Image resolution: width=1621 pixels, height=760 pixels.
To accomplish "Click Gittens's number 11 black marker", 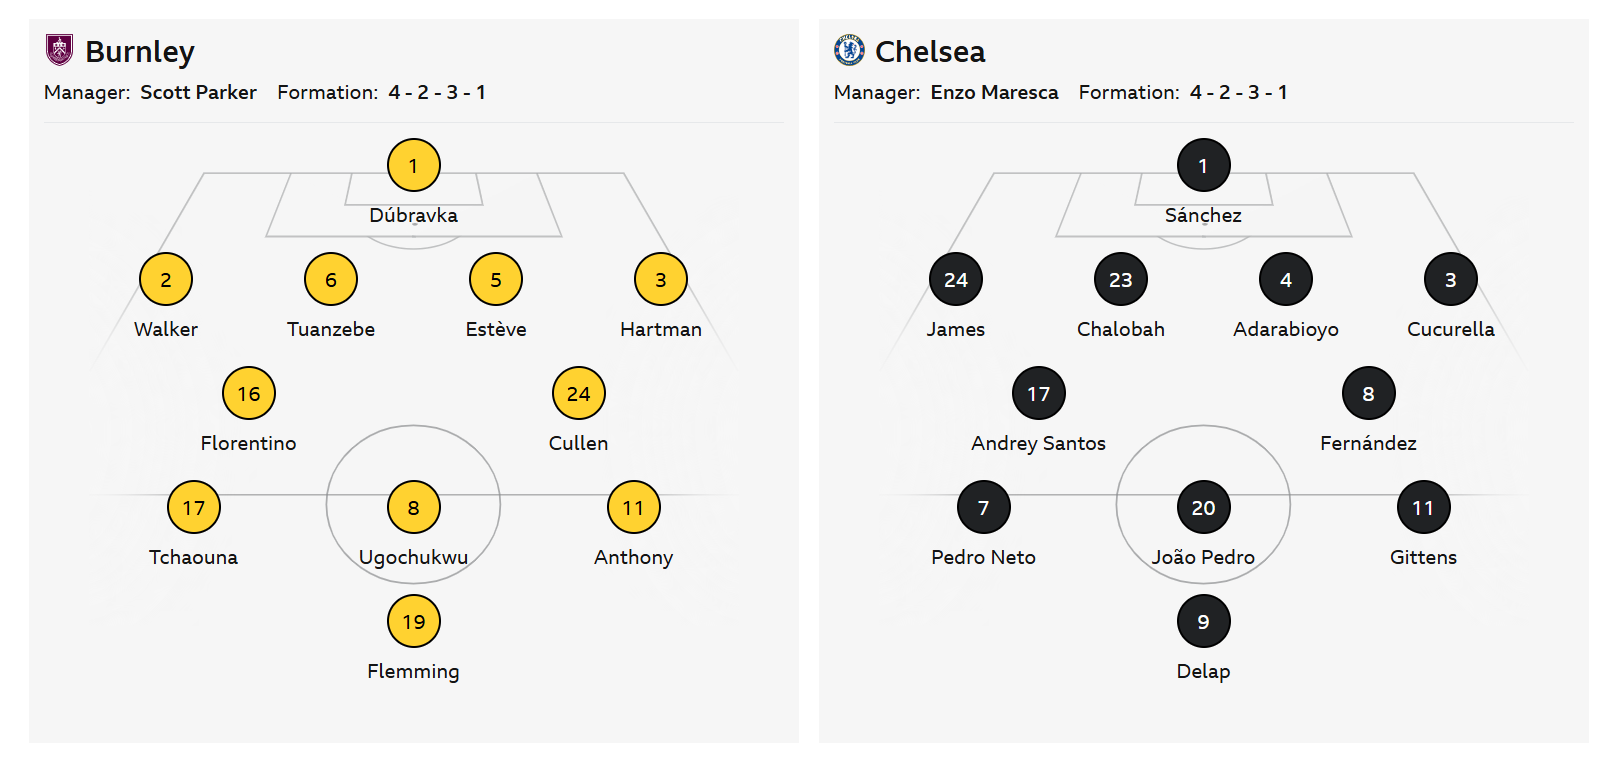I will coord(1423,507).
